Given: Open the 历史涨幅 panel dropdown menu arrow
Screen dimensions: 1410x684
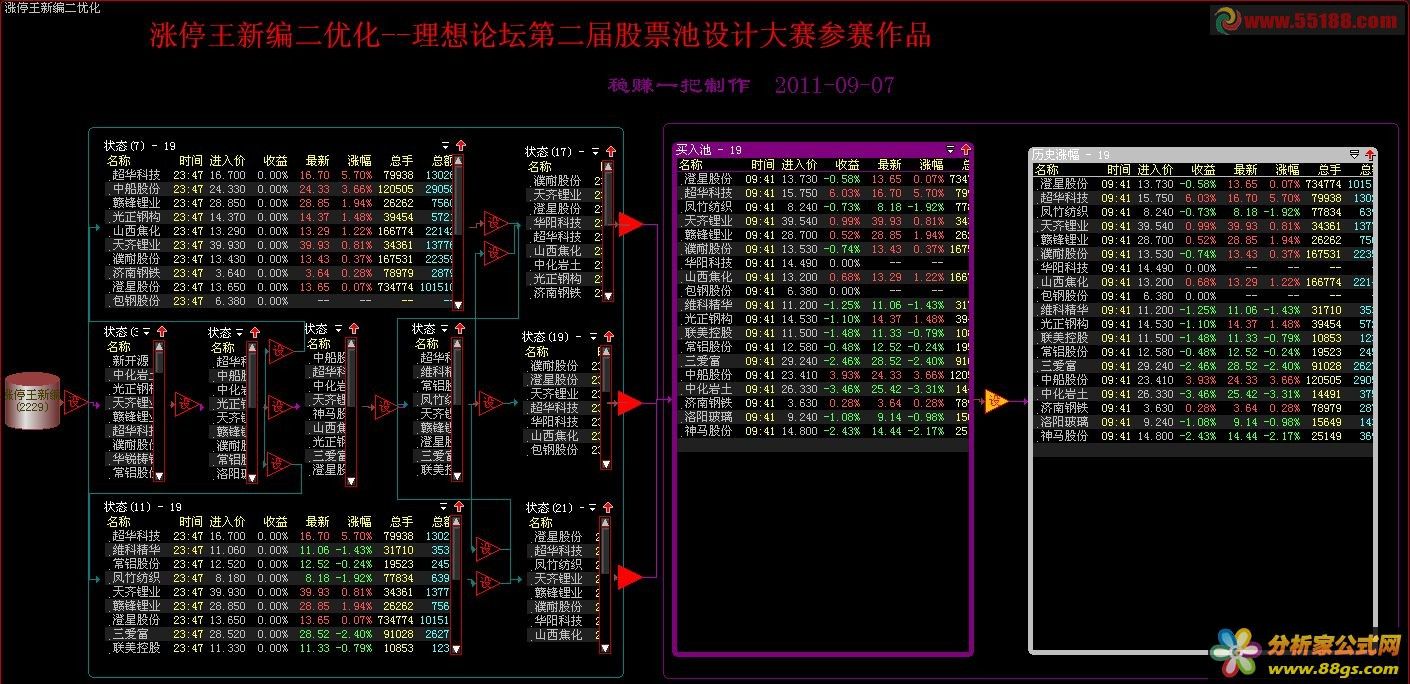Looking at the screenshot, I should pyautogui.click(x=1354, y=155).
